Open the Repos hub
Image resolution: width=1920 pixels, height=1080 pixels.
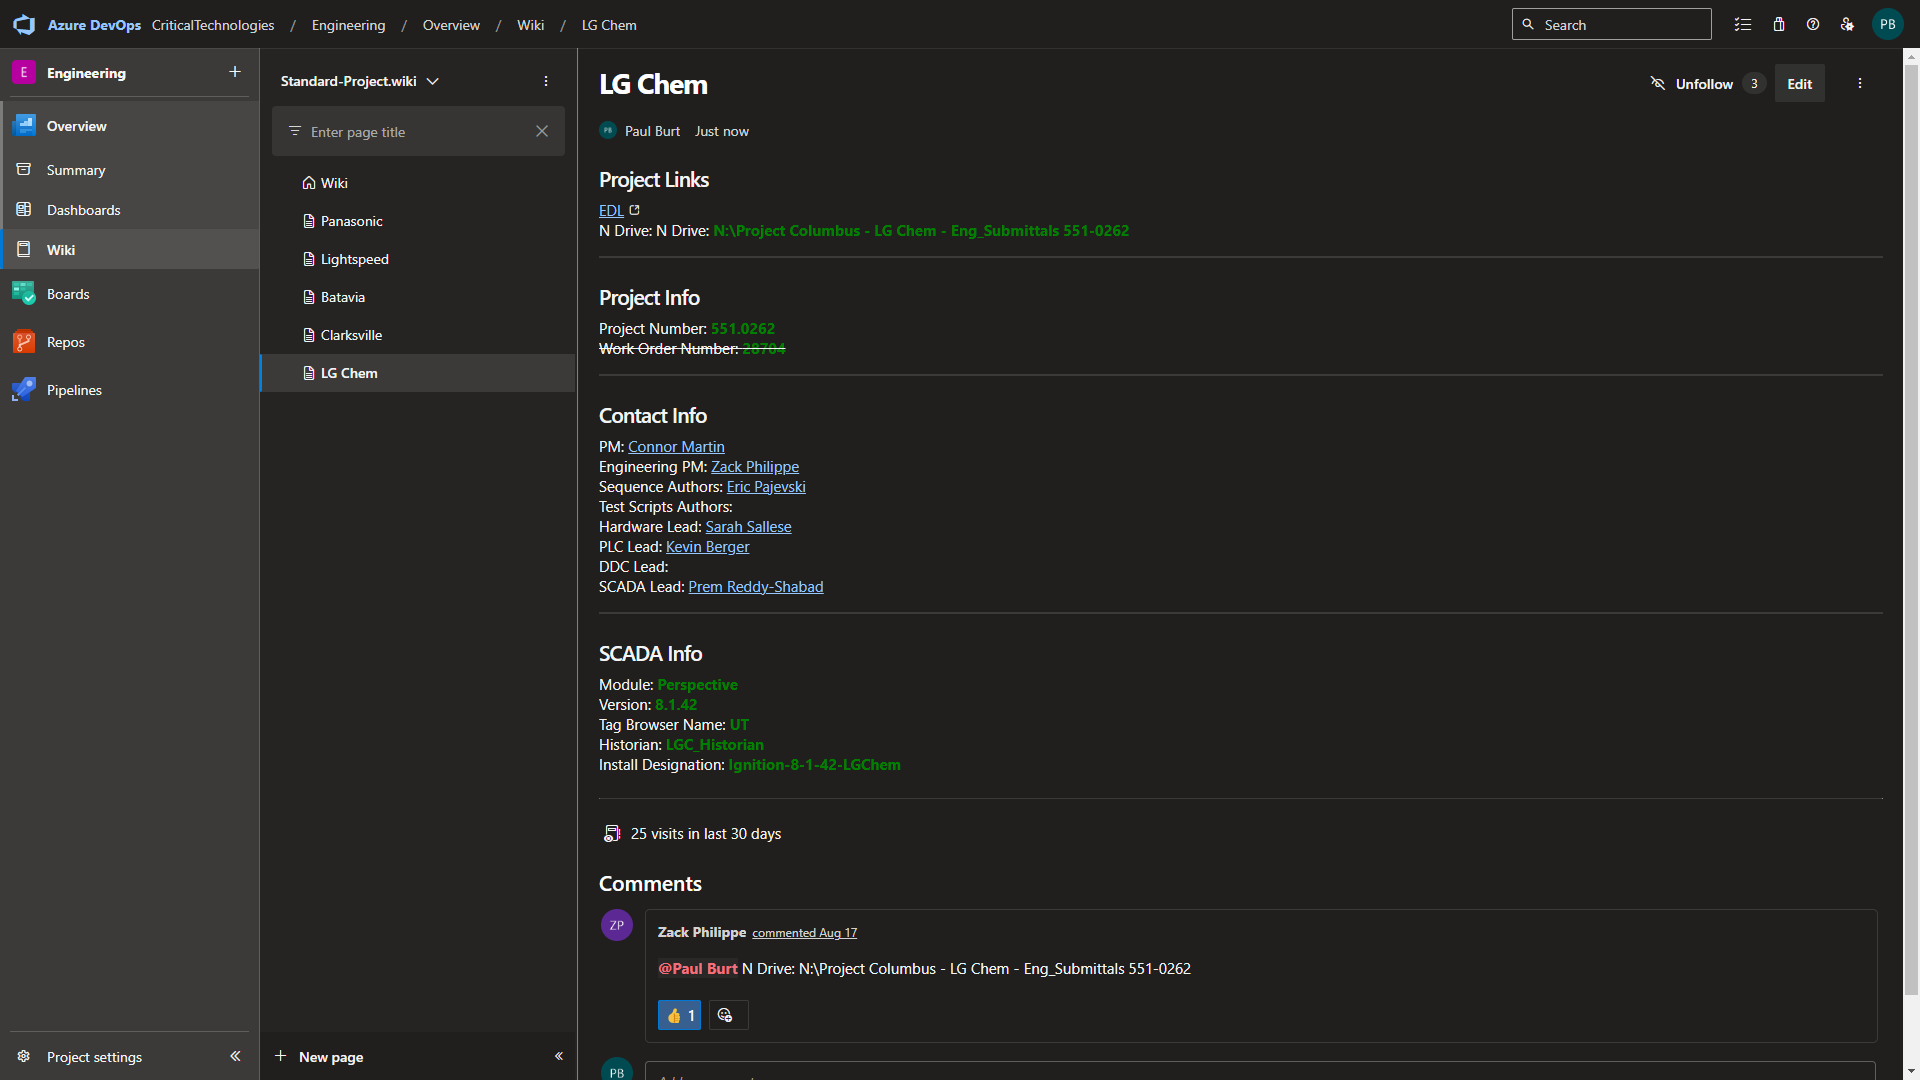[x=66, y=342]
